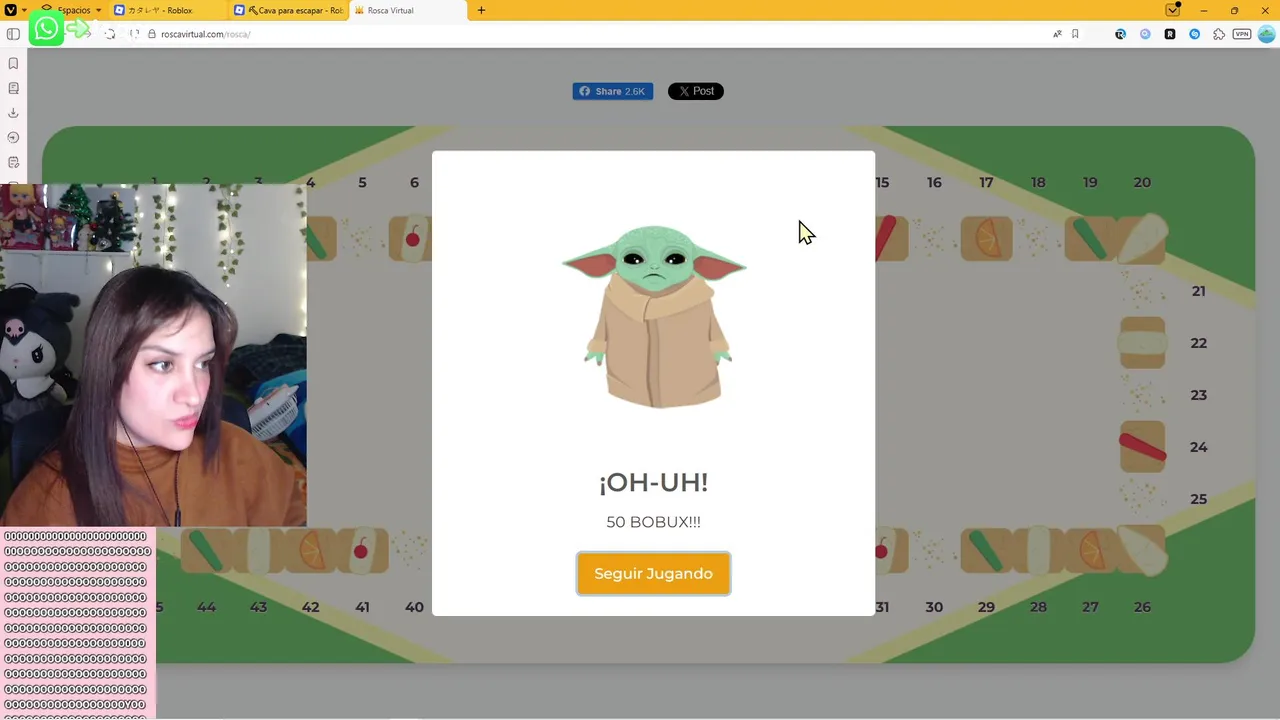Viewport: 1280px width, 720px height.
Task: Open a new tab with plus button
Action: pos(481,10)
